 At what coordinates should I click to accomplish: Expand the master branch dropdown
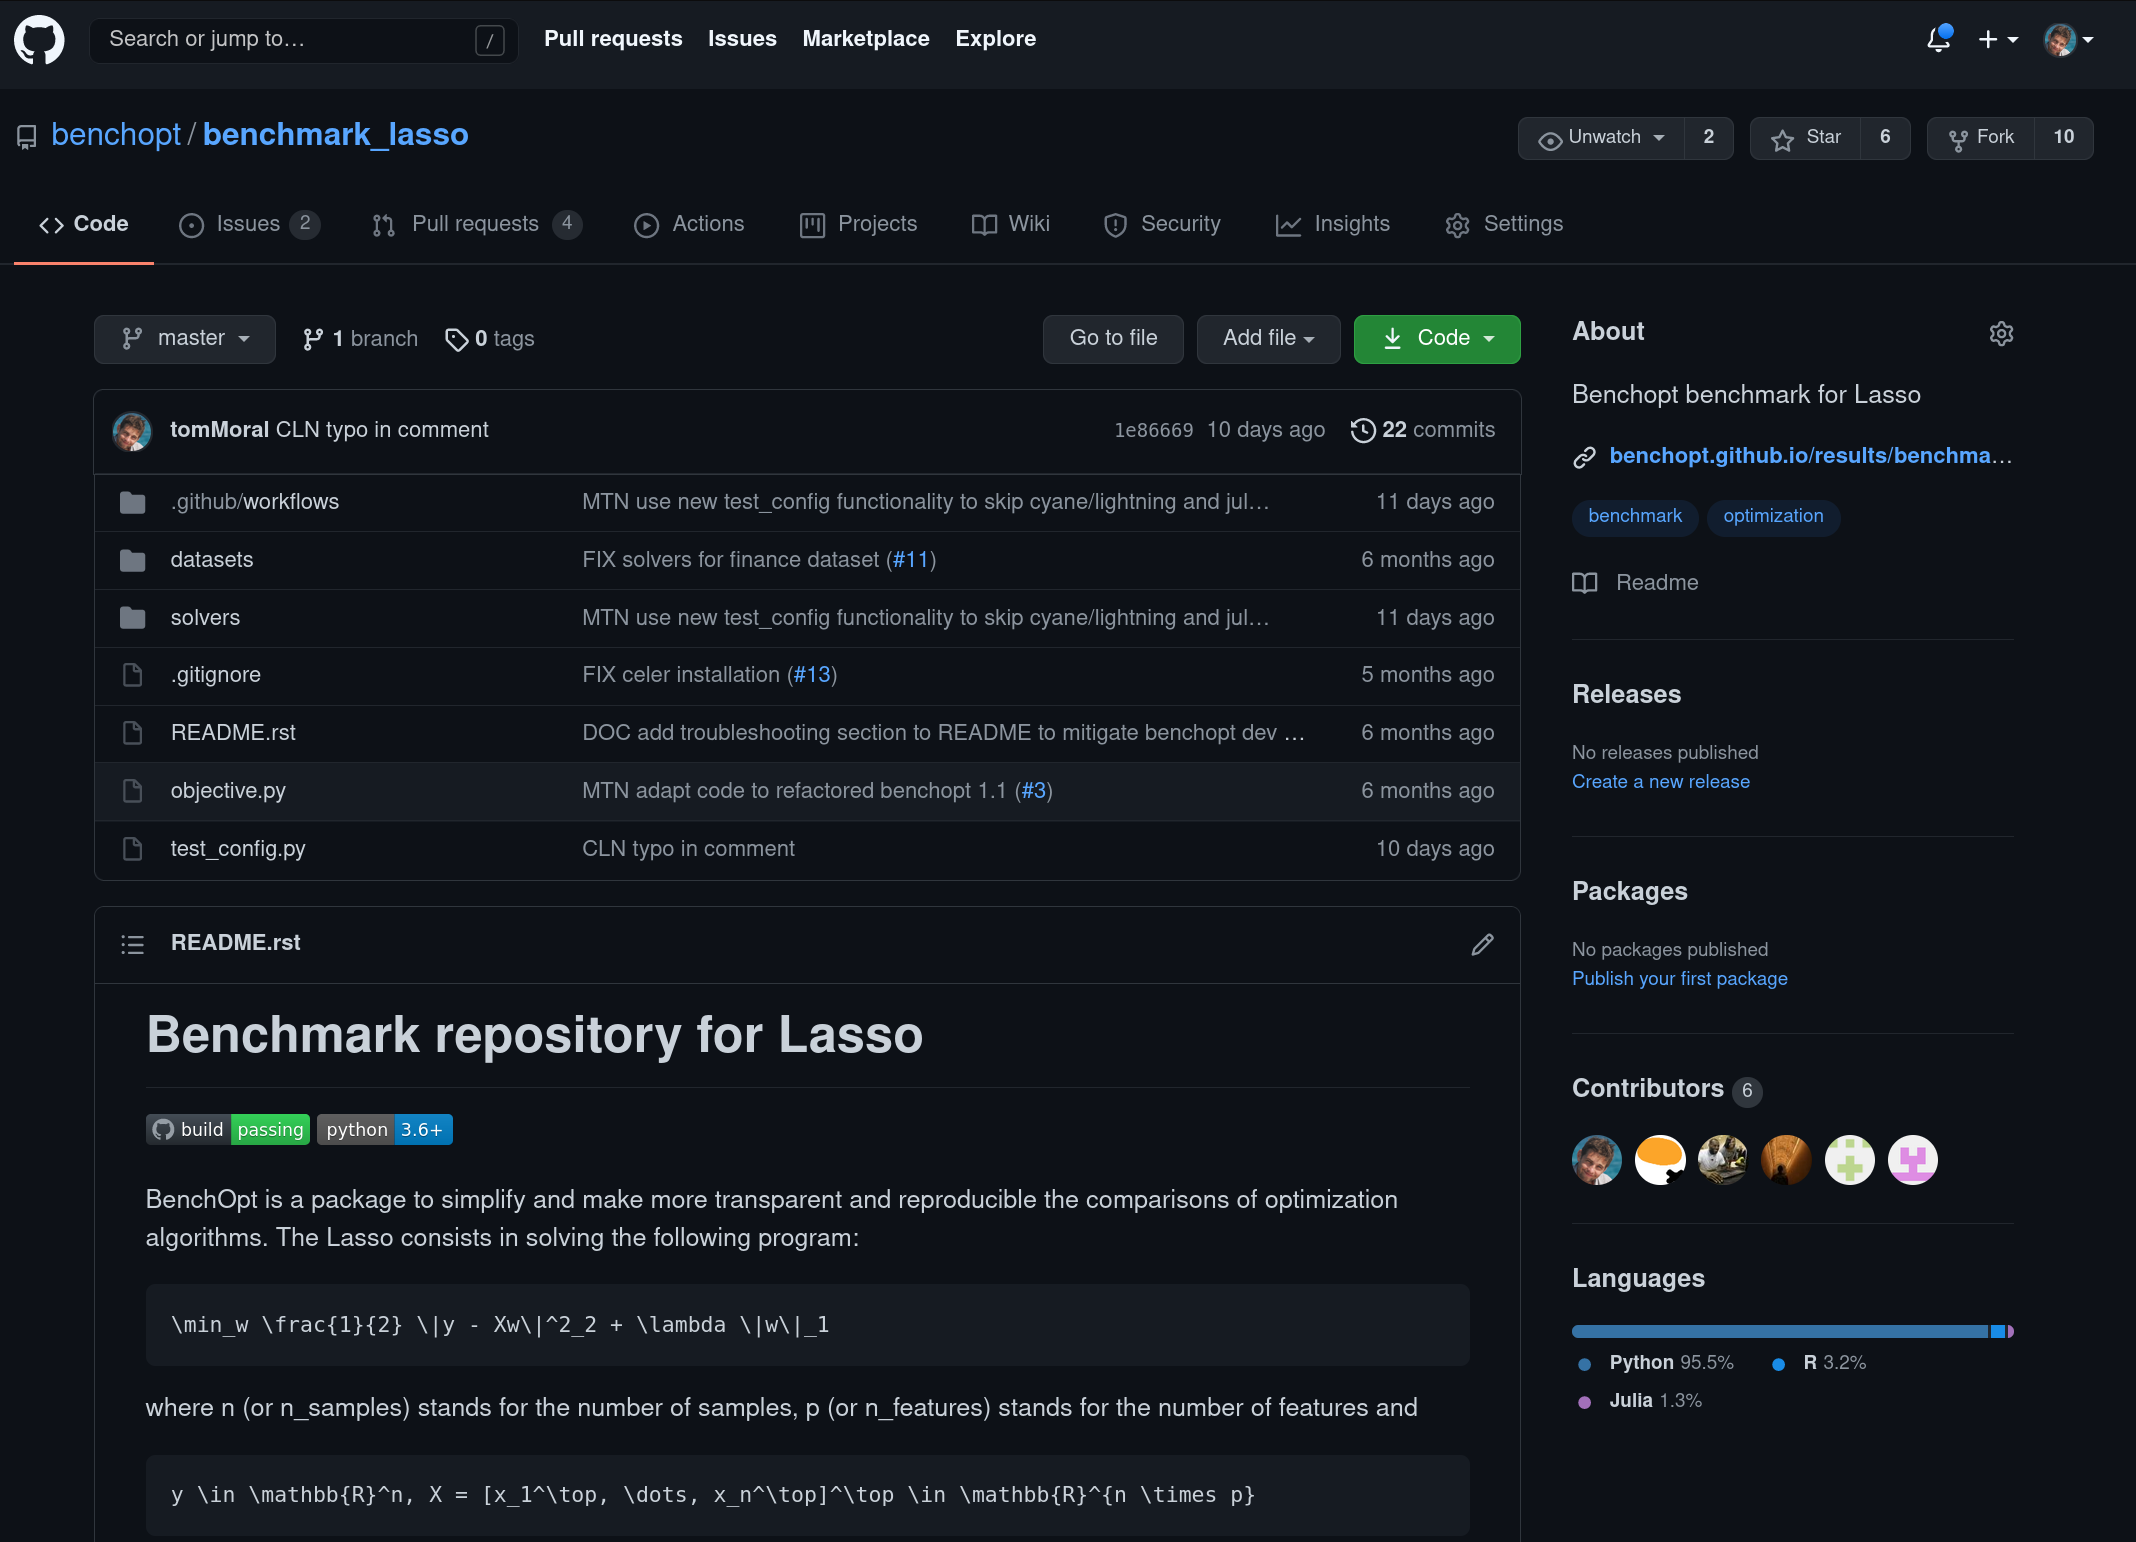point(185,339)
